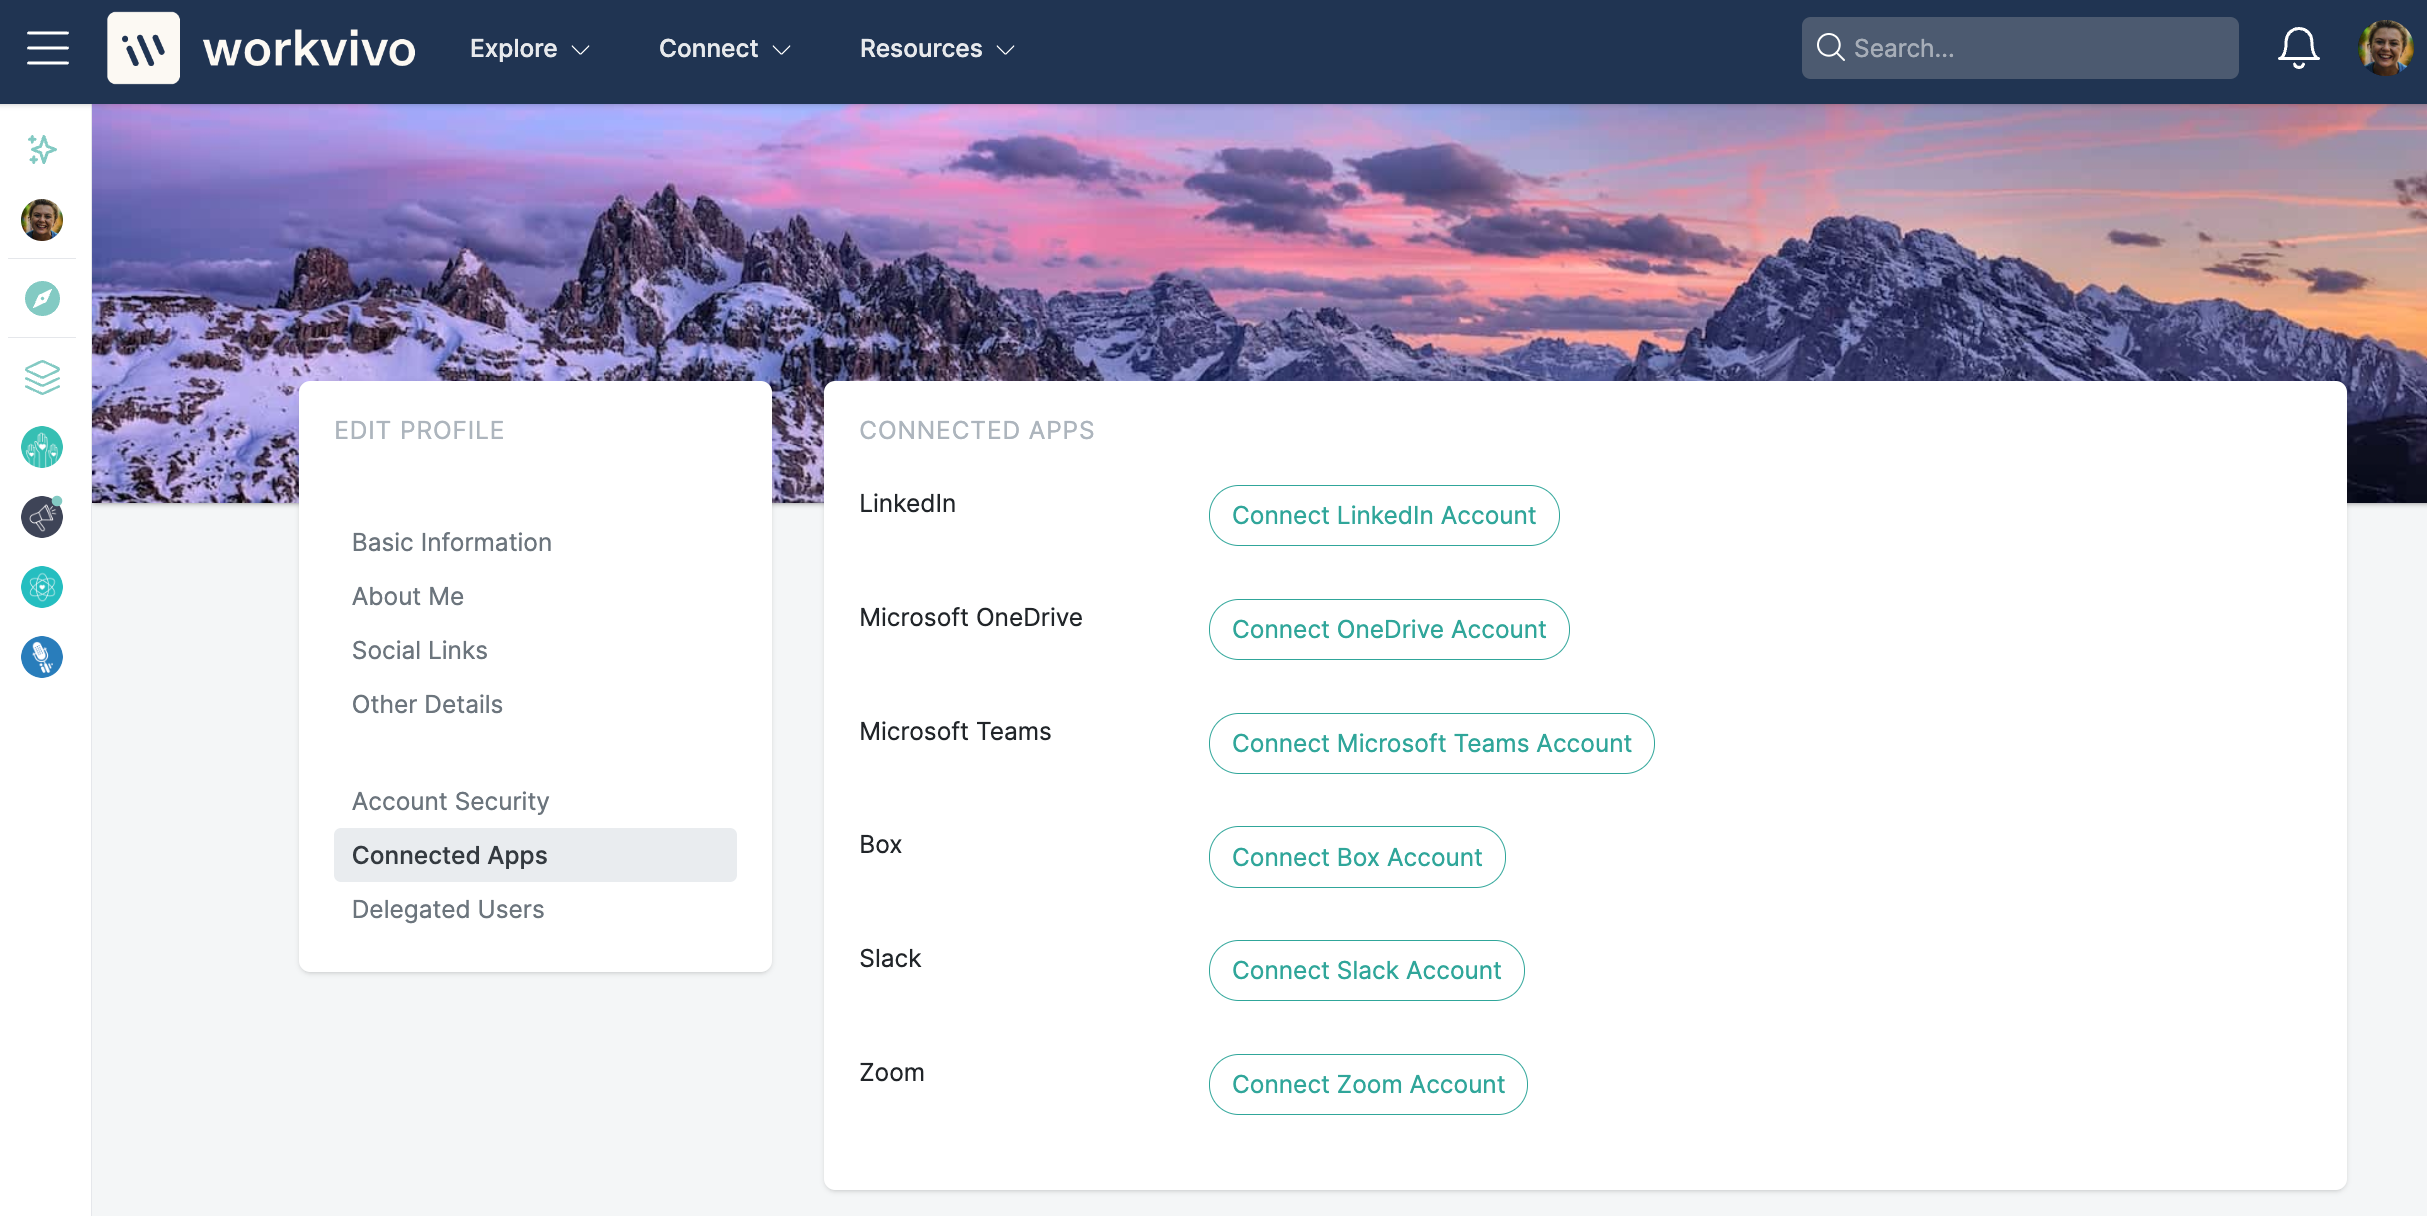The image size is (2427, 1216).
Task: Click Connect Slack Account button
Action: (1367, 970)
